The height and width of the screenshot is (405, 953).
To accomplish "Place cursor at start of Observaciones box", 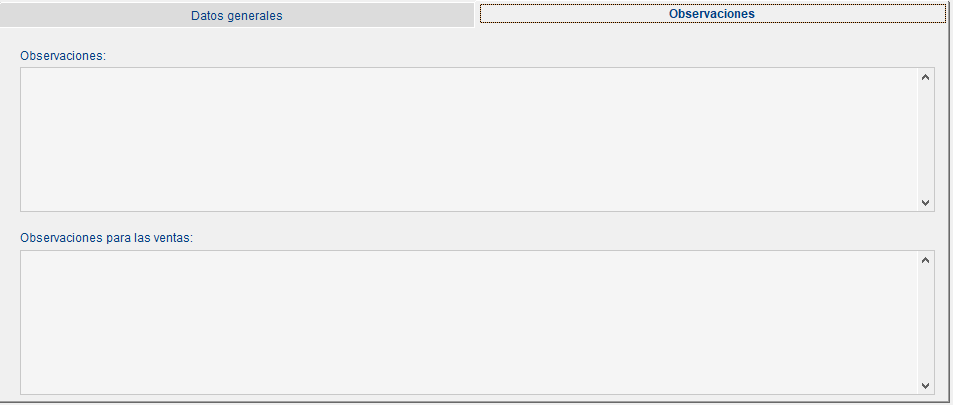I will 26,75.
